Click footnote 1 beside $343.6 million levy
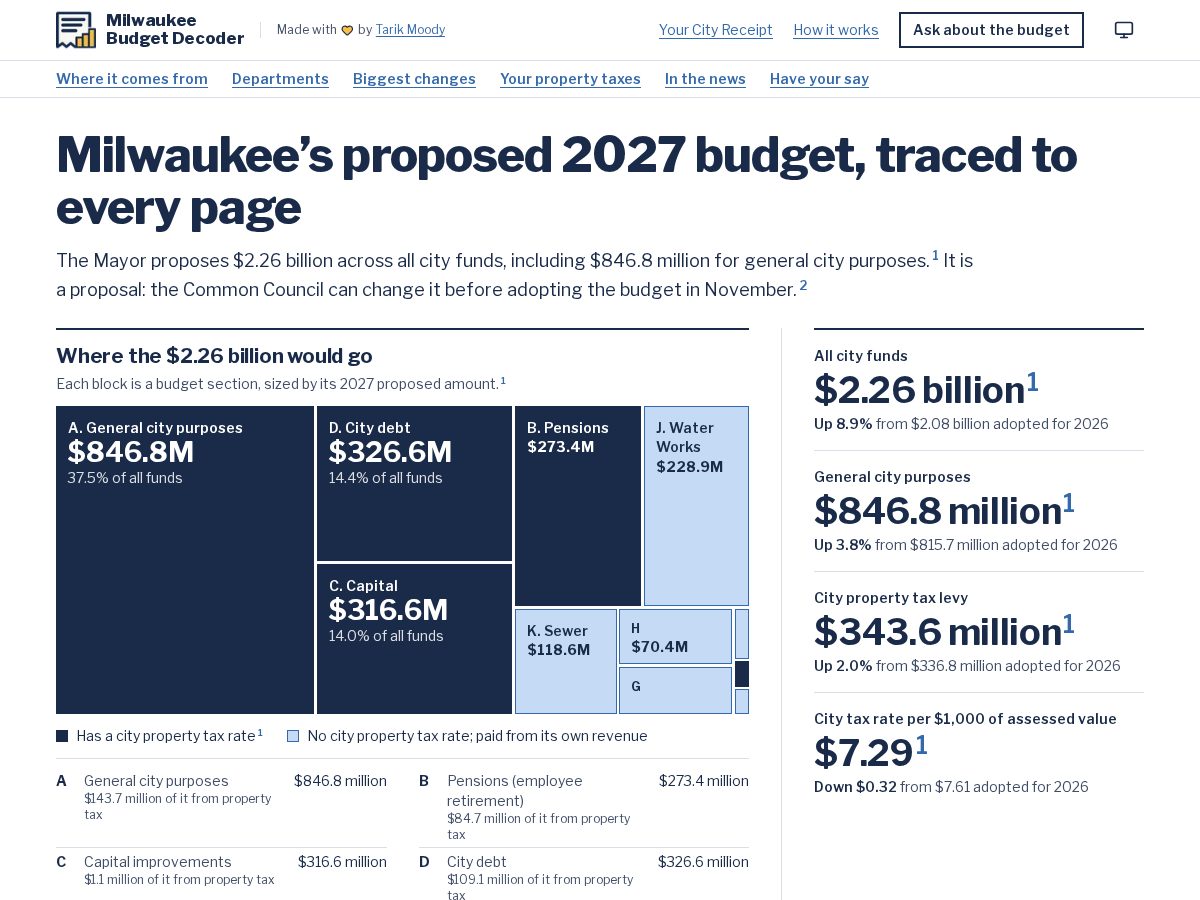The width and height of the screenshot is (1200, 900). (1069, 625)
